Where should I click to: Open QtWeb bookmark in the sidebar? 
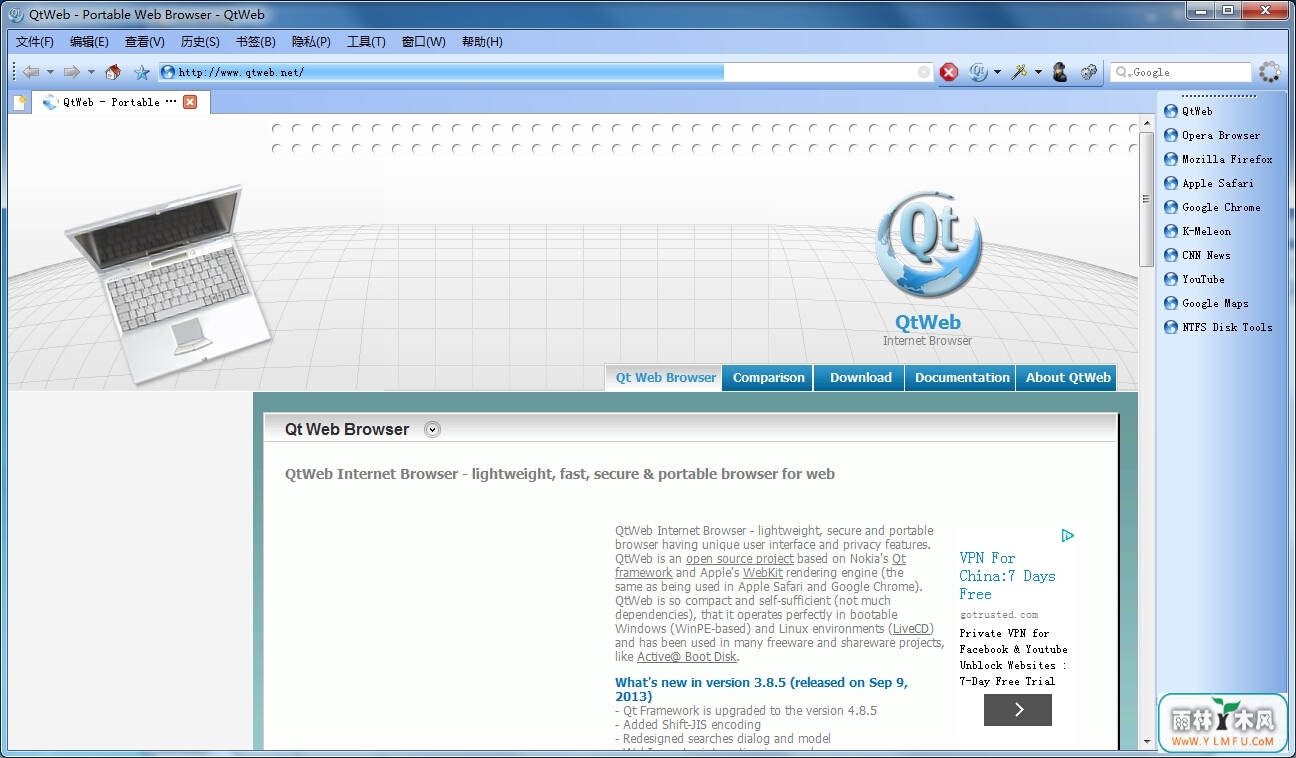(x=1189, y=111)
